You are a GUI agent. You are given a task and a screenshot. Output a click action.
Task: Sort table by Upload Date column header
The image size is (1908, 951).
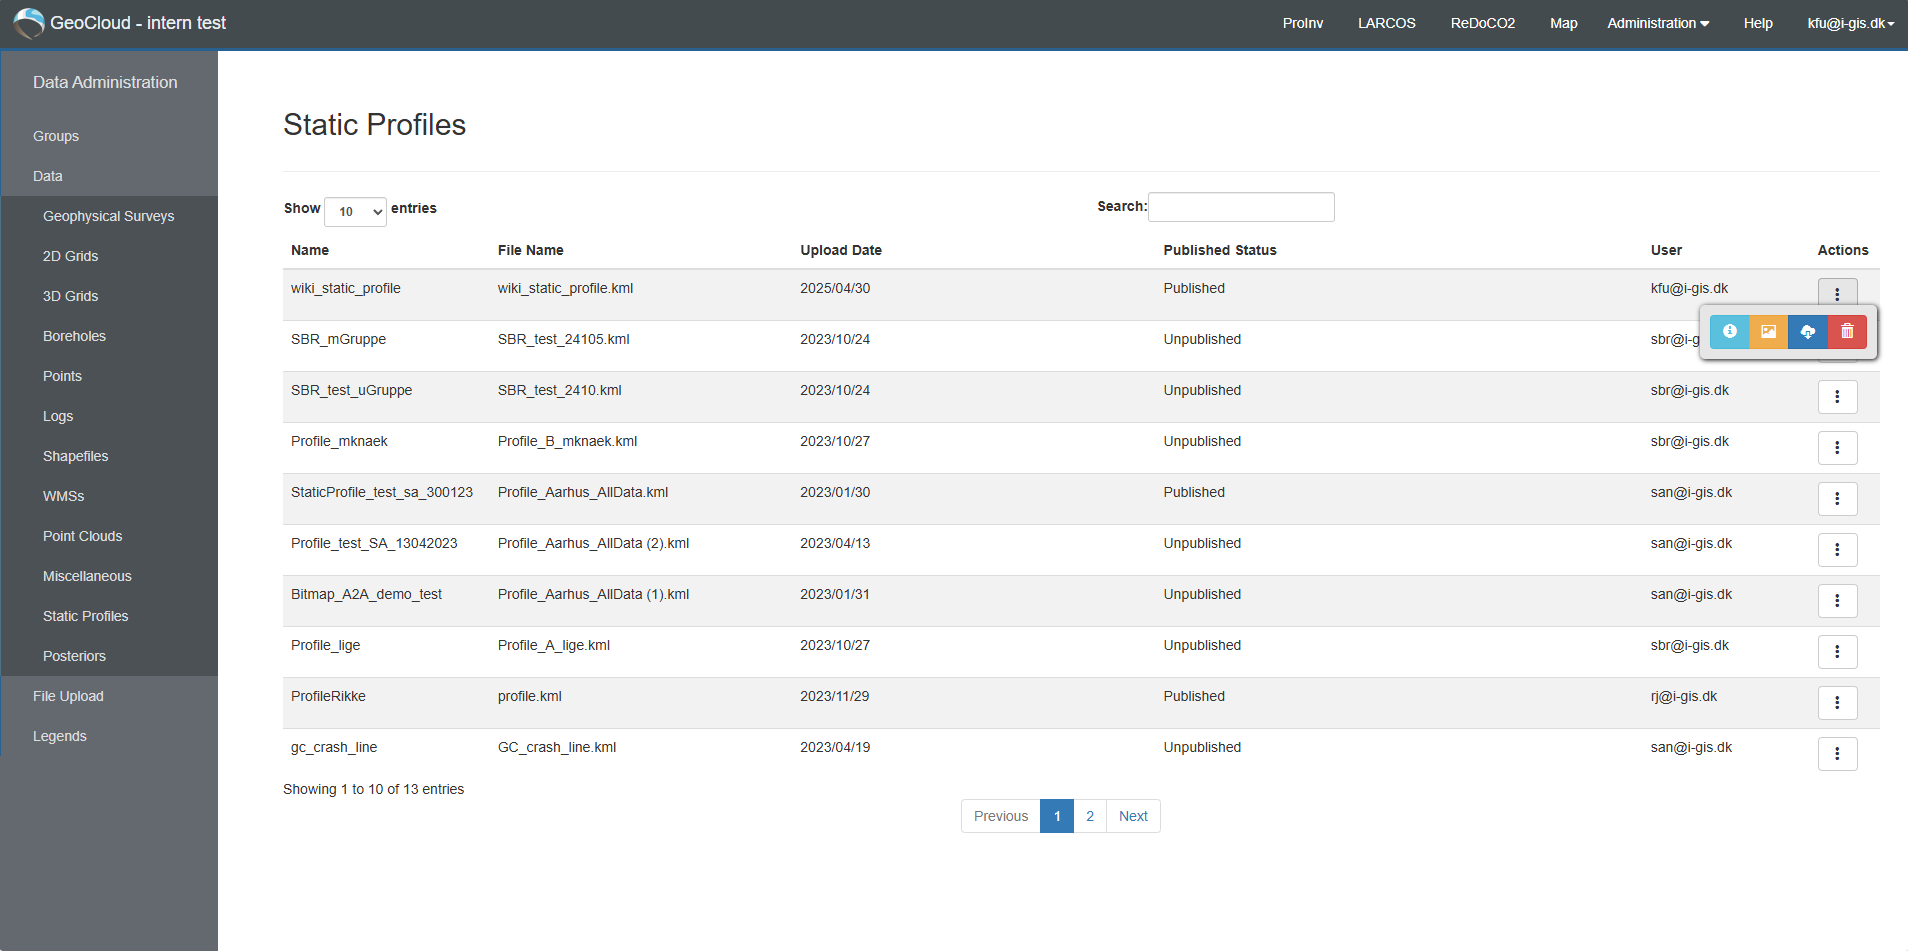[841, 250]
